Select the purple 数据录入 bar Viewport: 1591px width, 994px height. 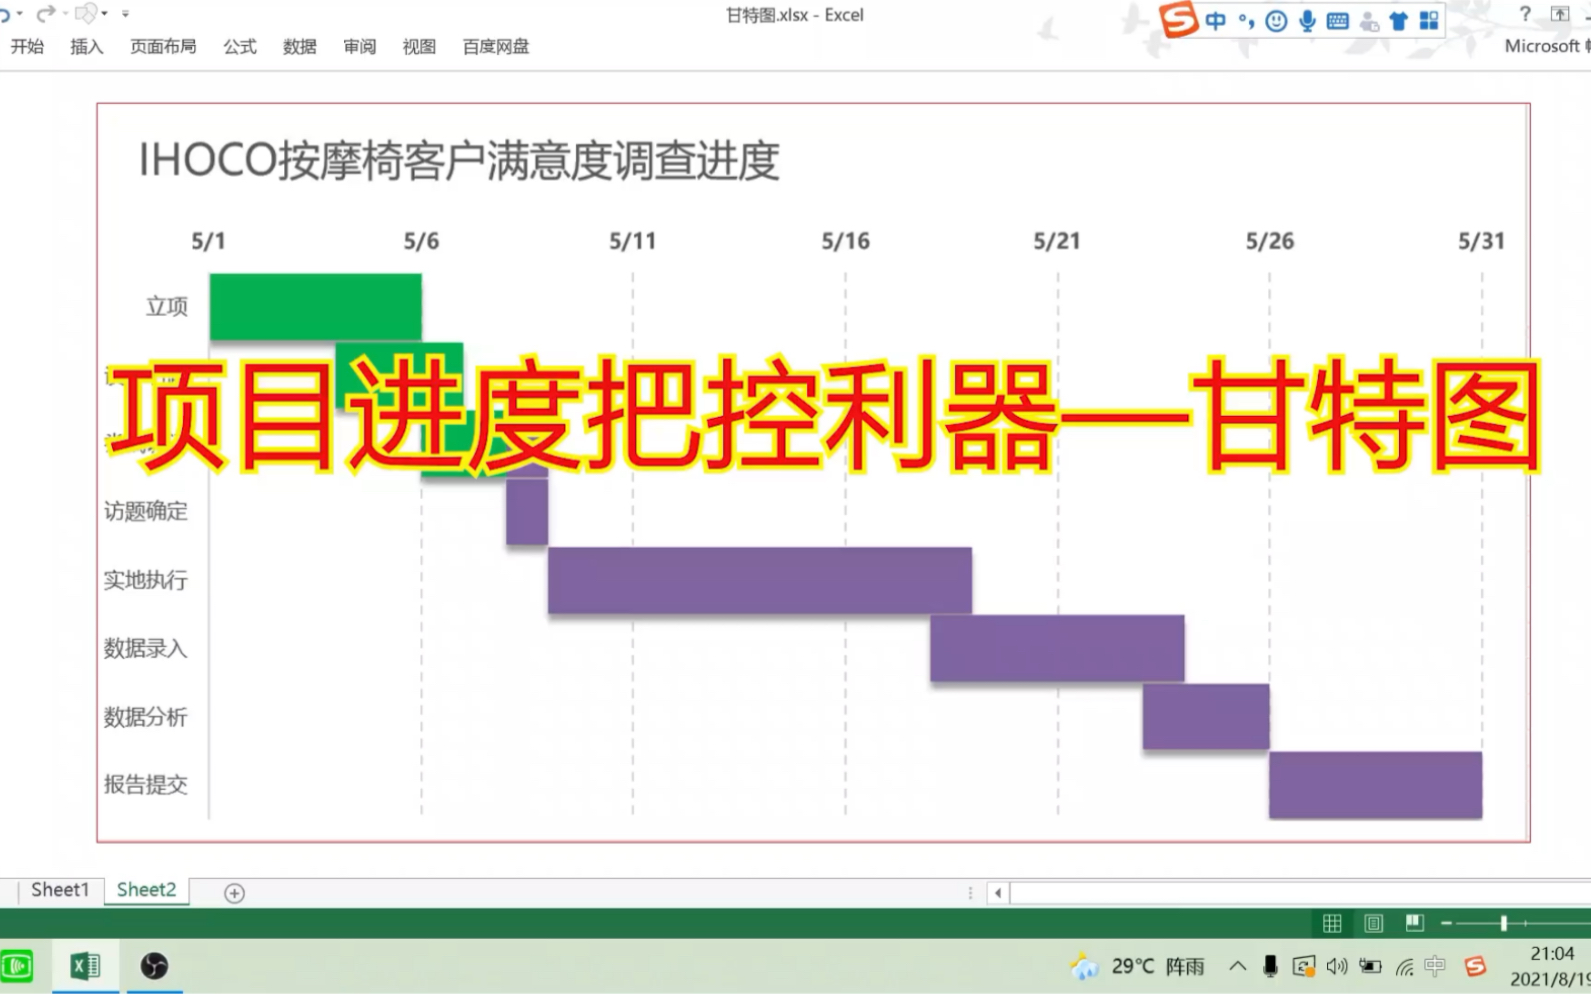click(1057, 648)
